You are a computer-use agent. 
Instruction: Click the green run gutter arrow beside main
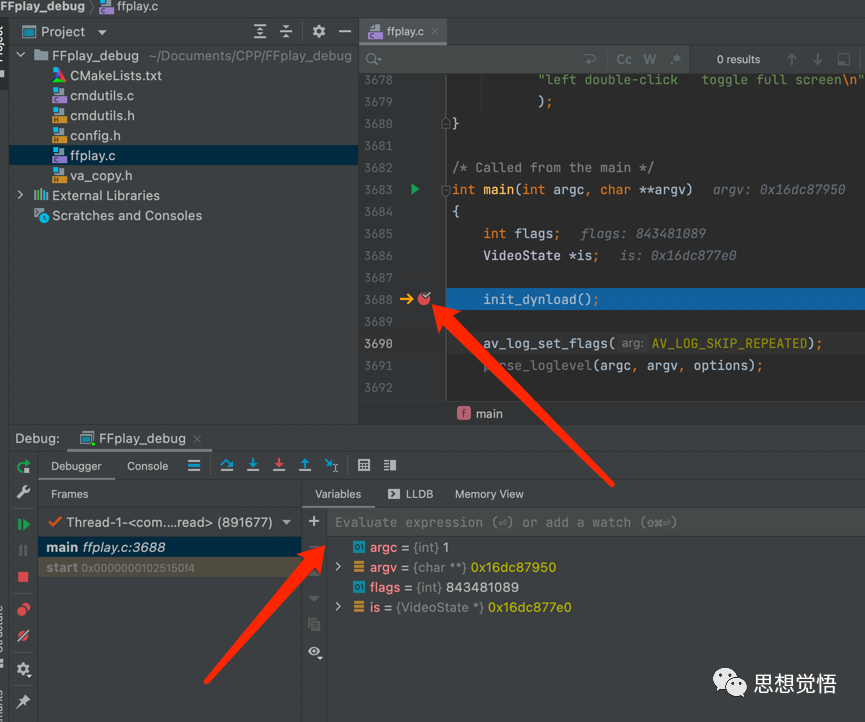415,189
